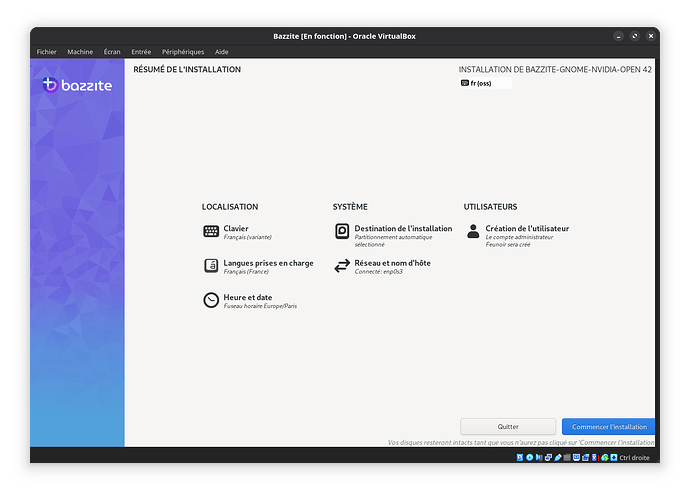Viewport: 690px width, 496px height.
Task: Click the host key arrow icon beside Ctrl droite
Action: click(x=612, y=457)
